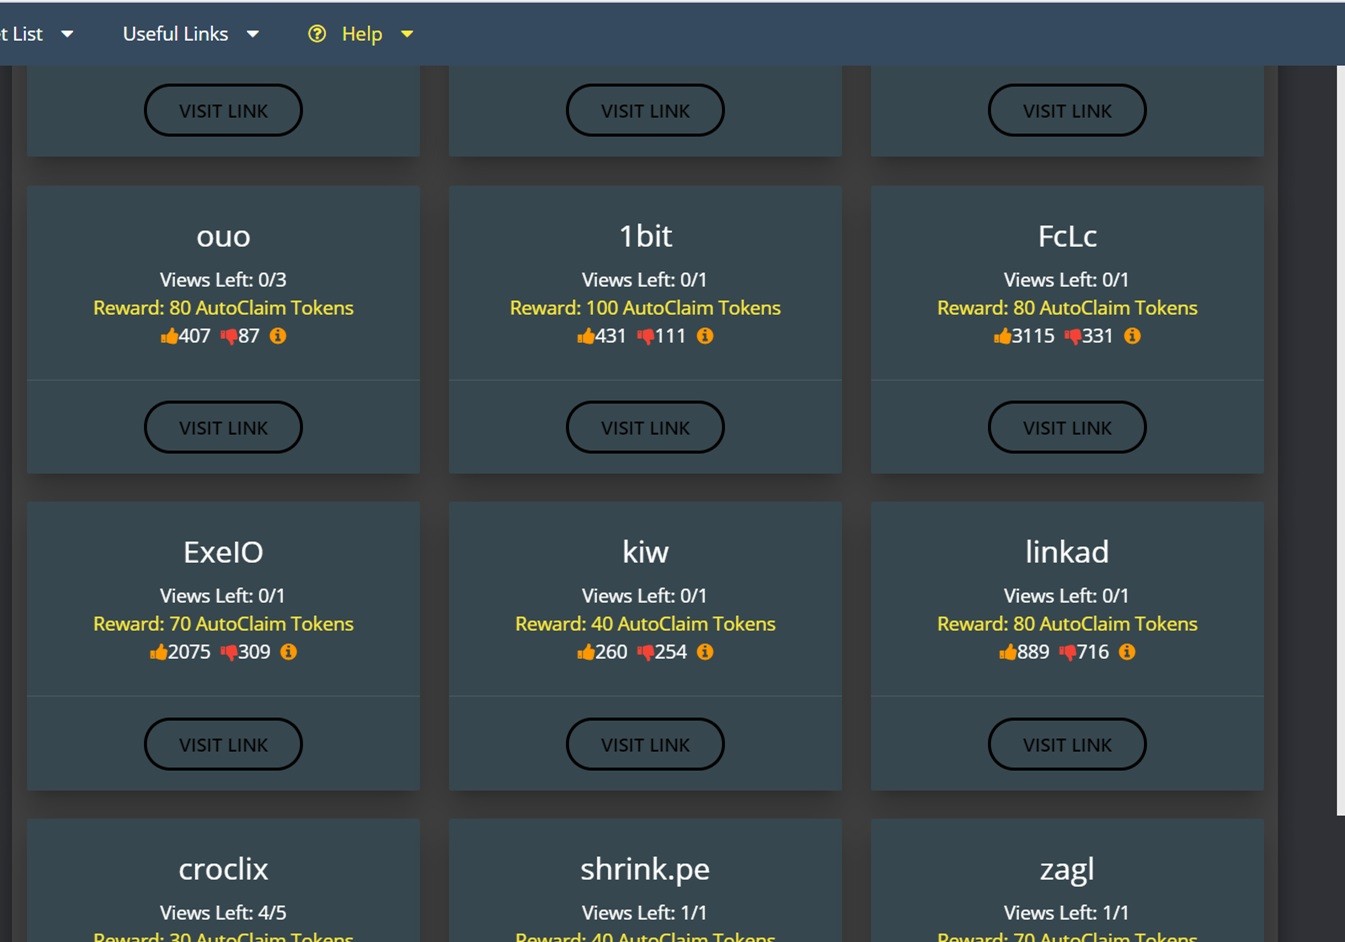Click 'Views Left: 1/1' on zagl card

1067,913
